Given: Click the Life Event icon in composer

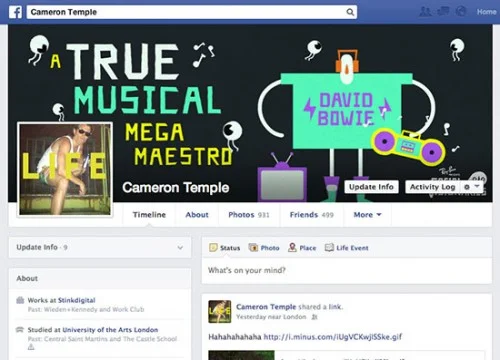Looking at the screenshot, I should [x=329, y=247].
